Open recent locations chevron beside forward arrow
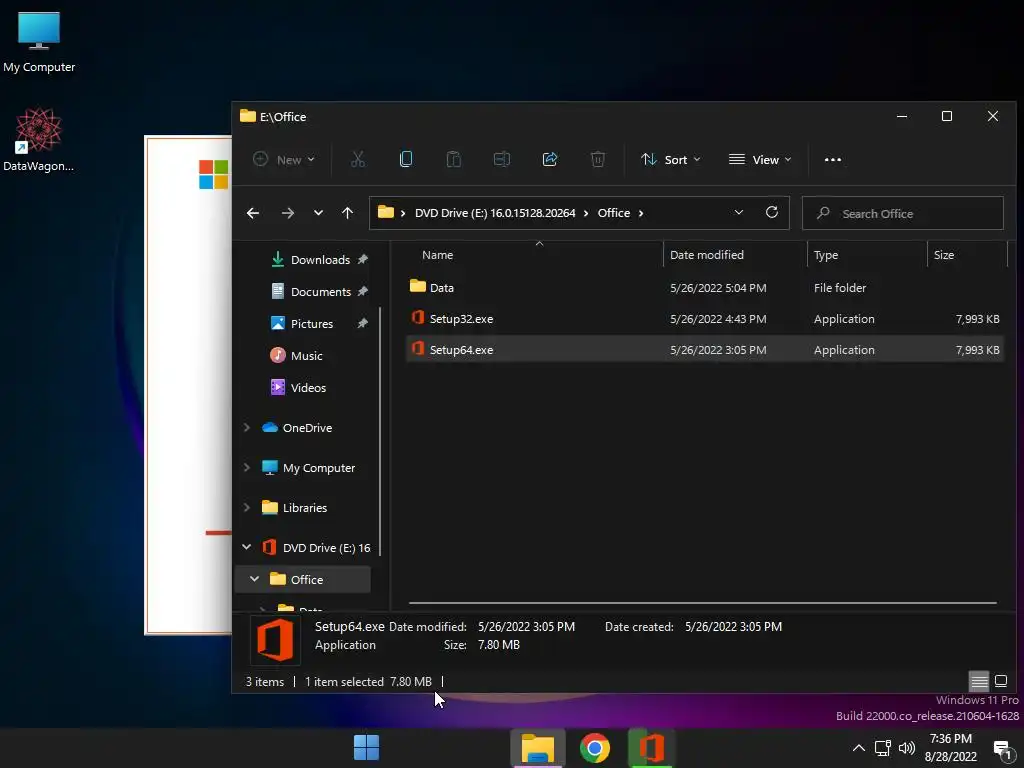This screenshot has height=768, width=1024. click(318, 213)
